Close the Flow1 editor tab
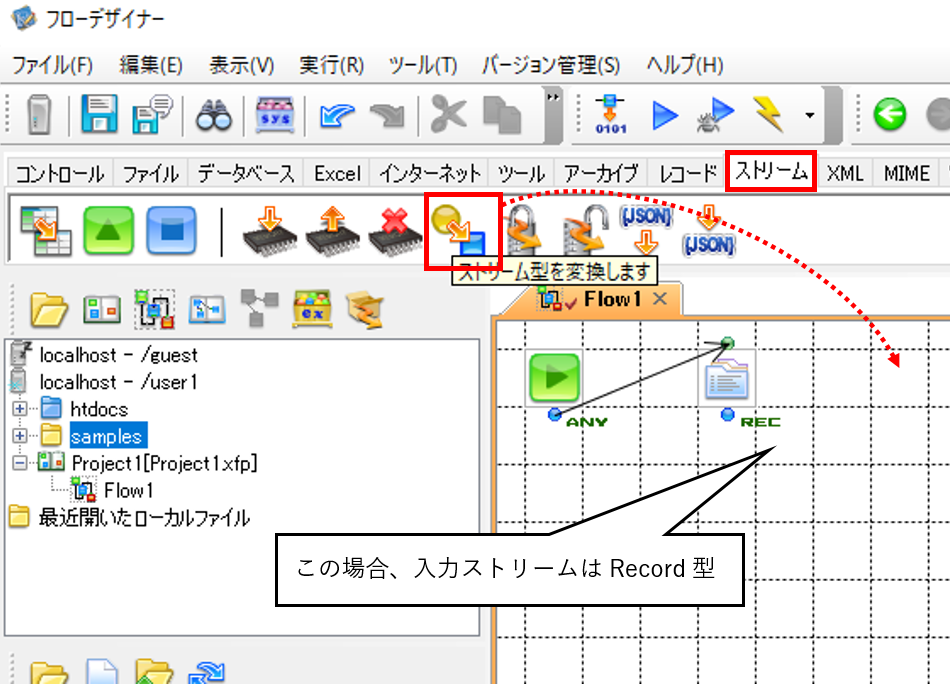950x694 pixels. 660,299
